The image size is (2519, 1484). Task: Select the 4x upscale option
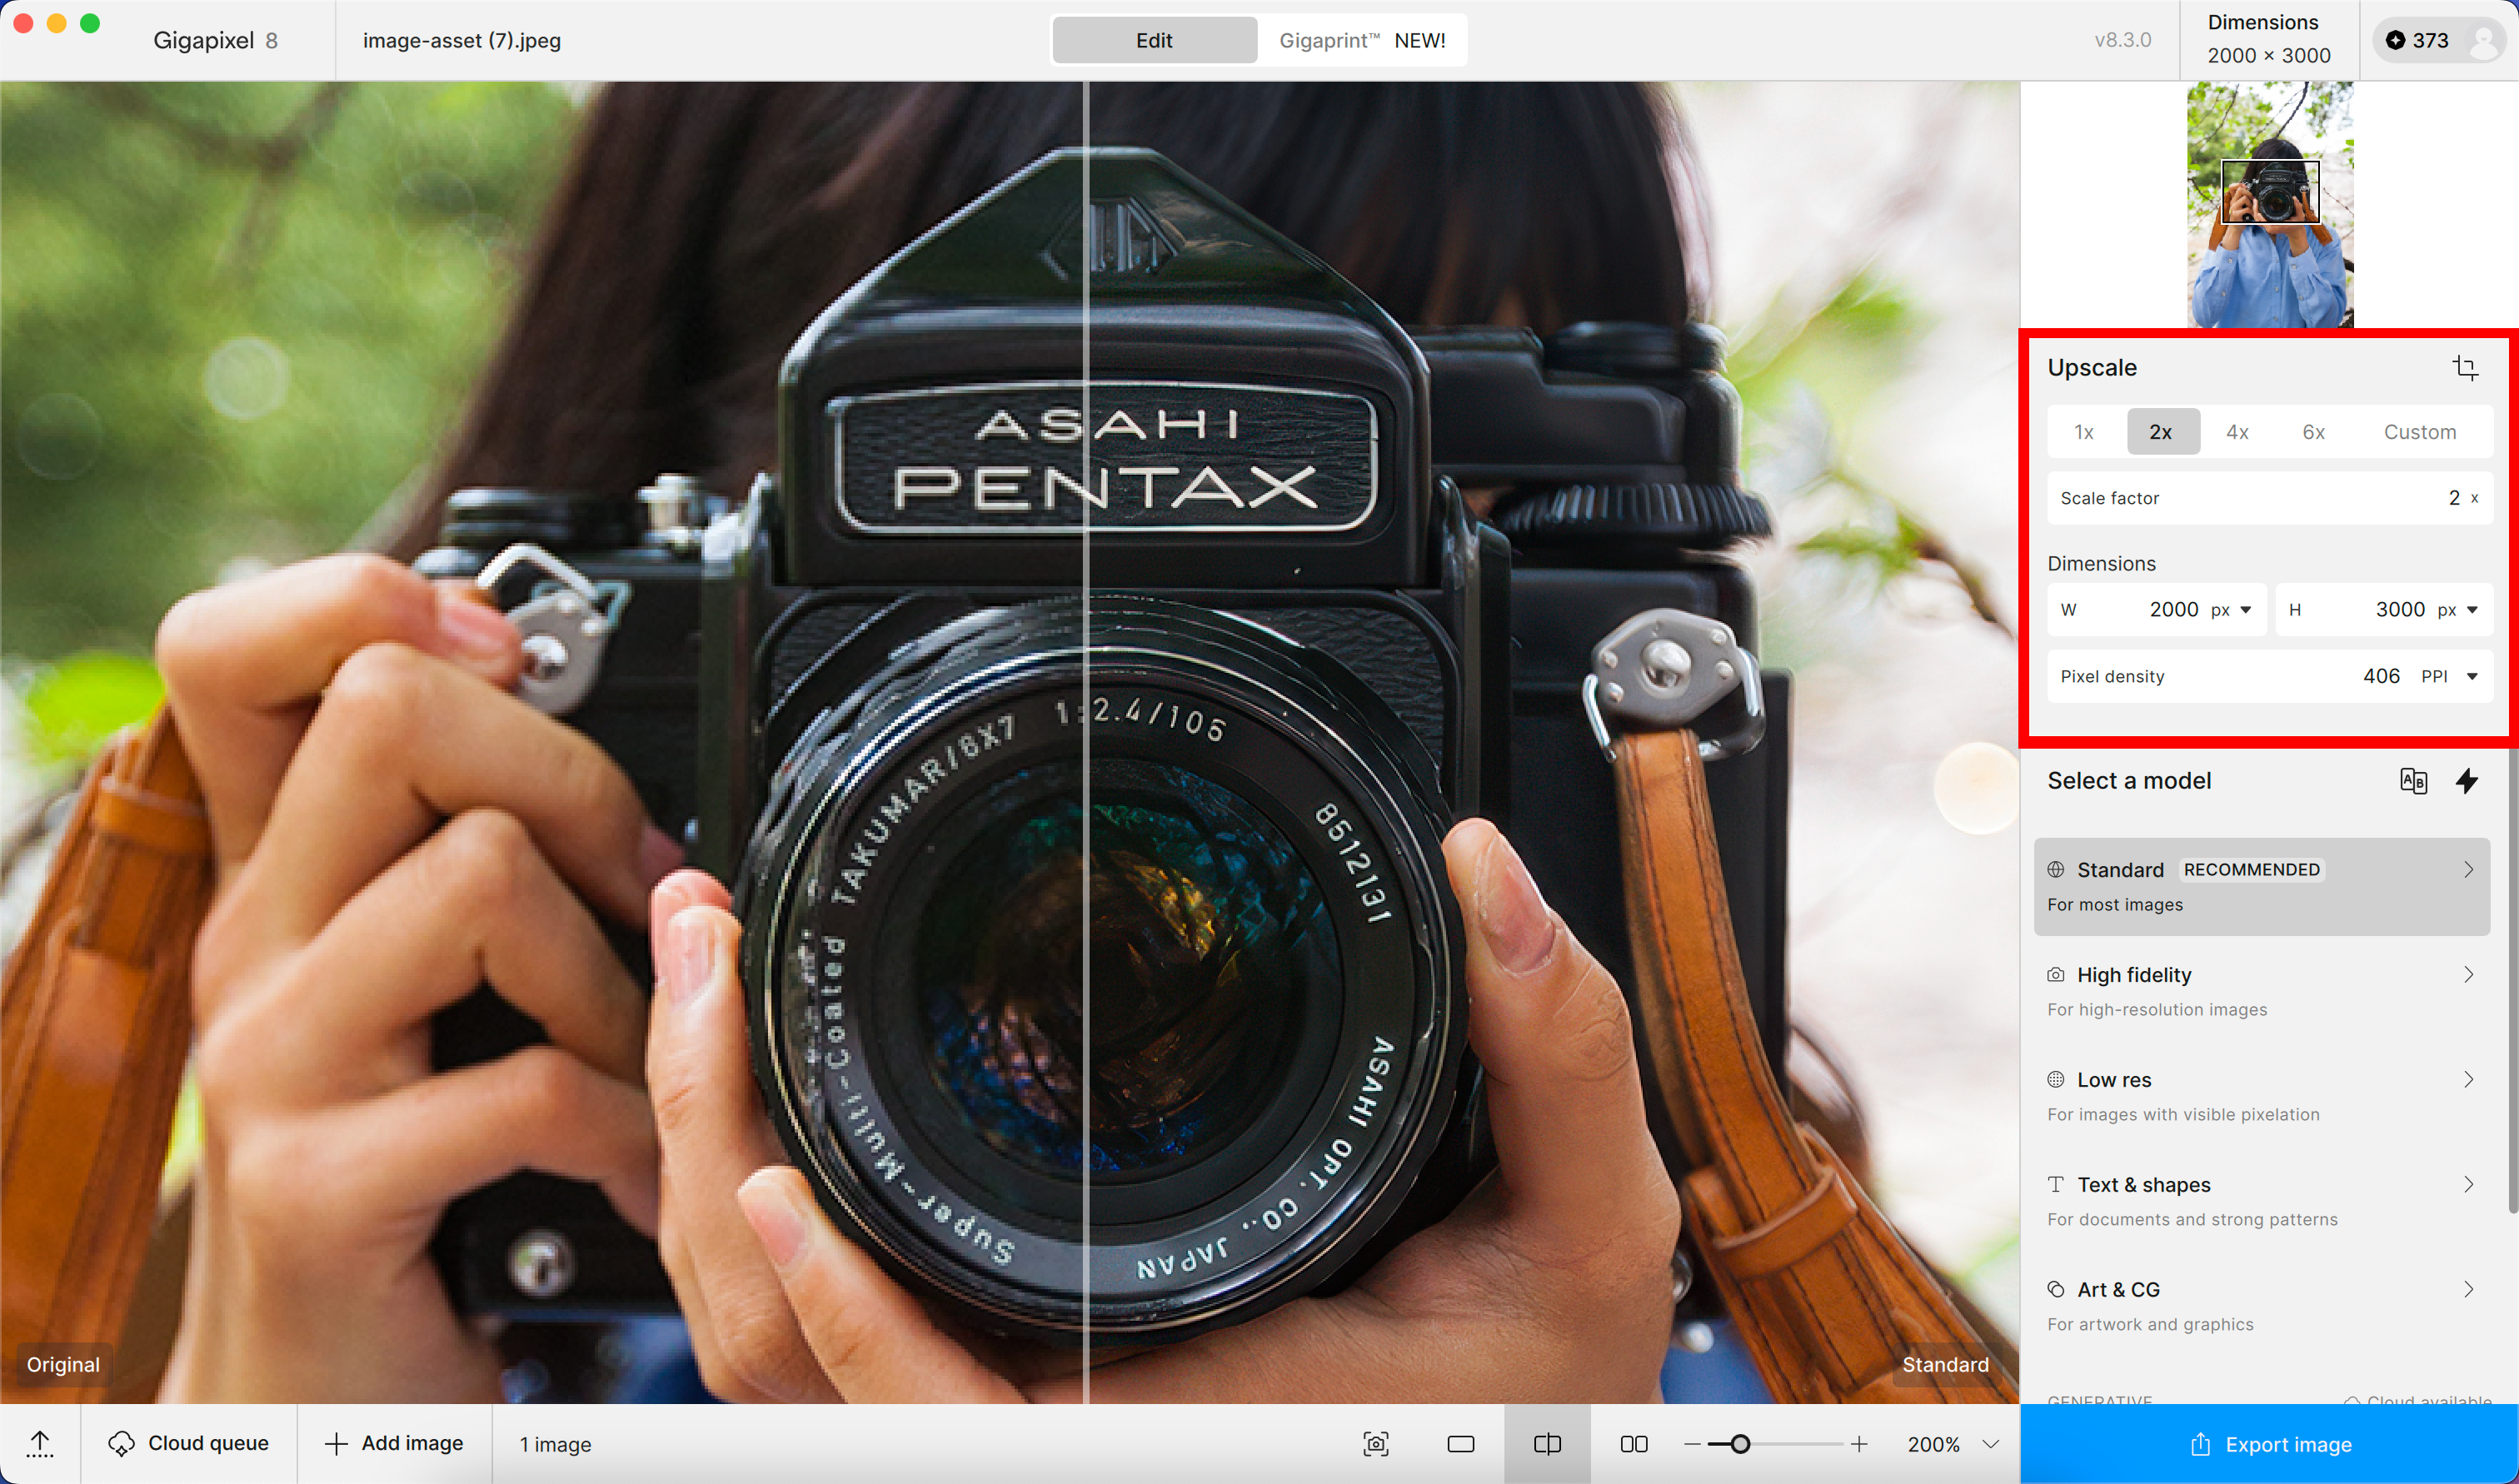point(2237,432)
